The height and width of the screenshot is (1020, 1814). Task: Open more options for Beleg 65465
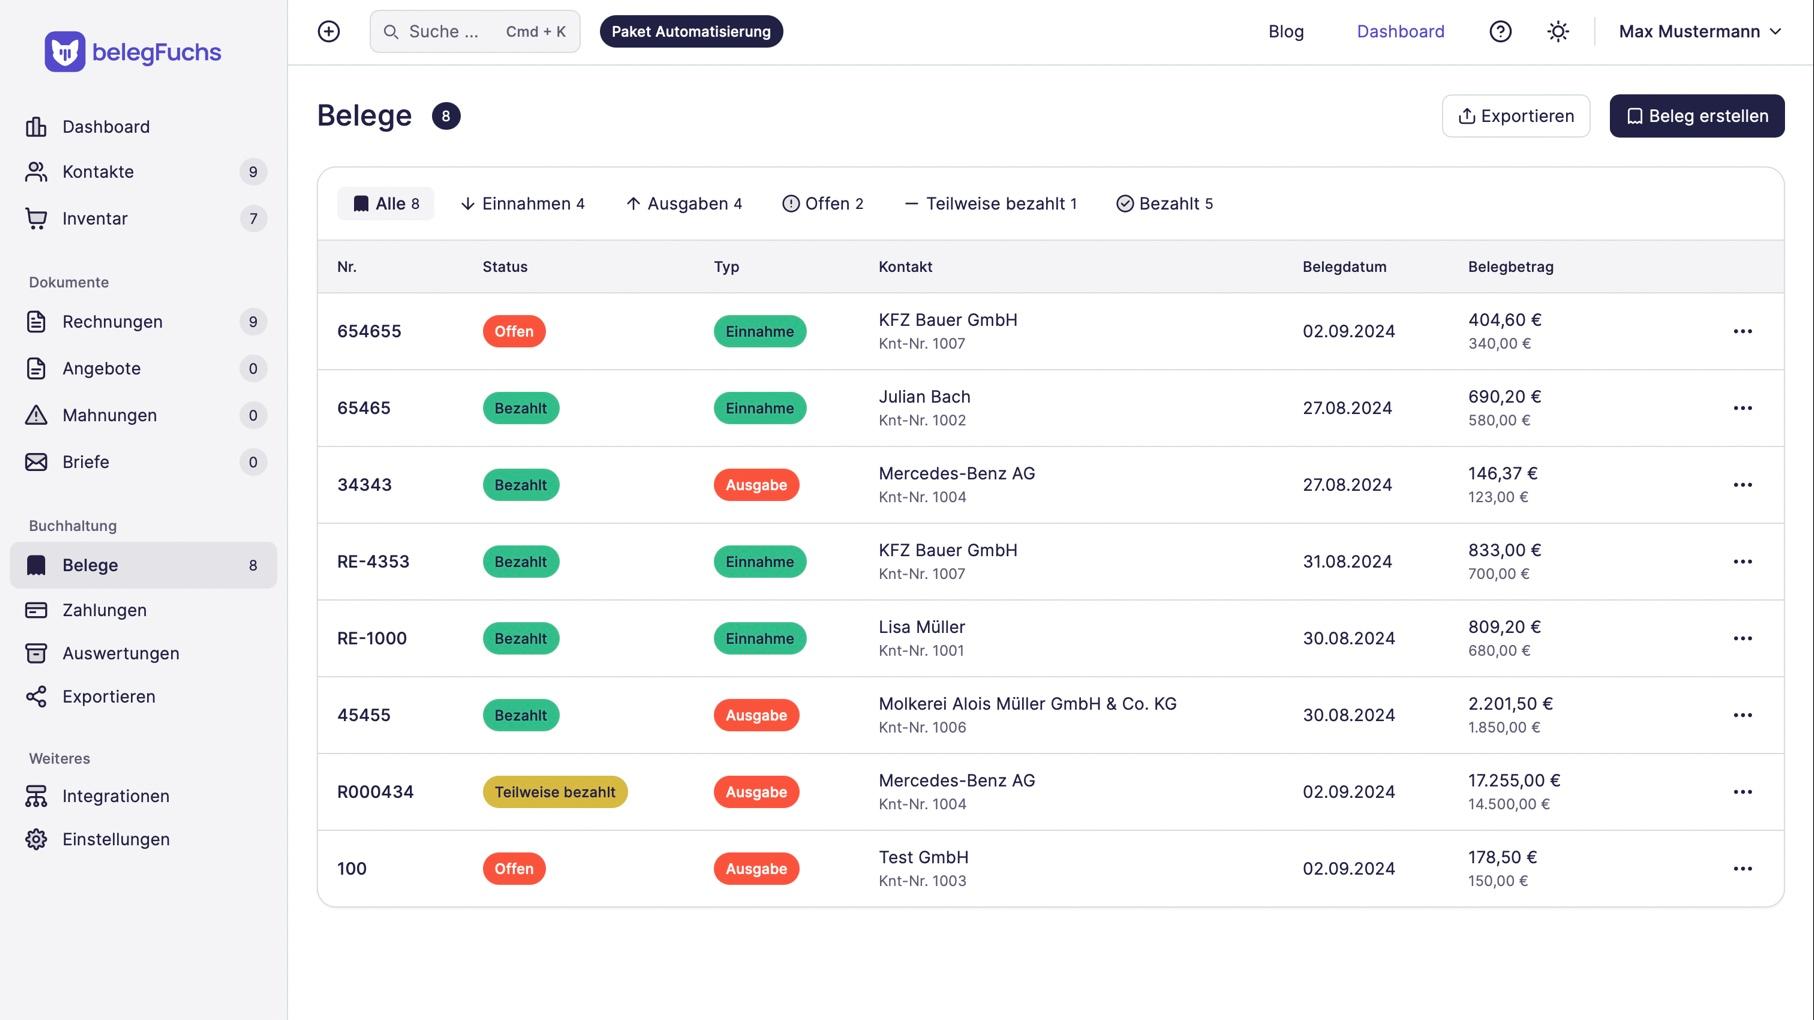[x=1742, y=408]
